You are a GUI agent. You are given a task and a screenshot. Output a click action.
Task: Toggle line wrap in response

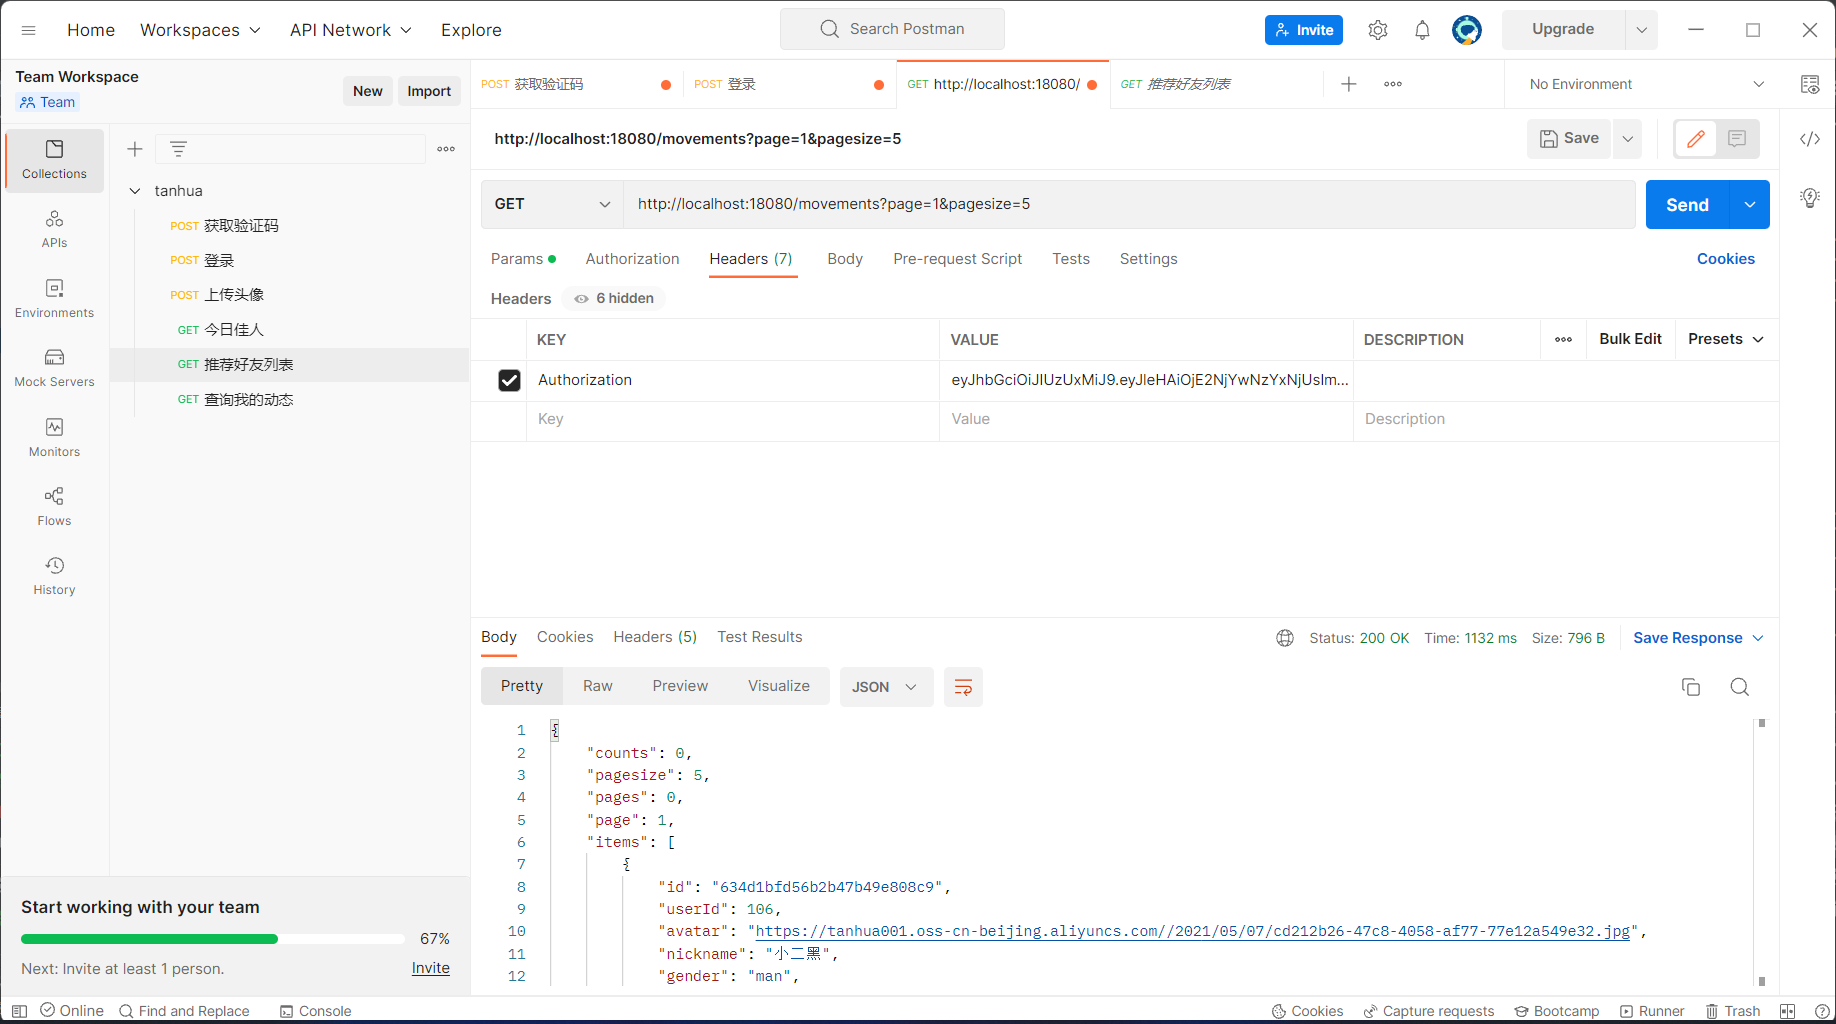point(963,687)
